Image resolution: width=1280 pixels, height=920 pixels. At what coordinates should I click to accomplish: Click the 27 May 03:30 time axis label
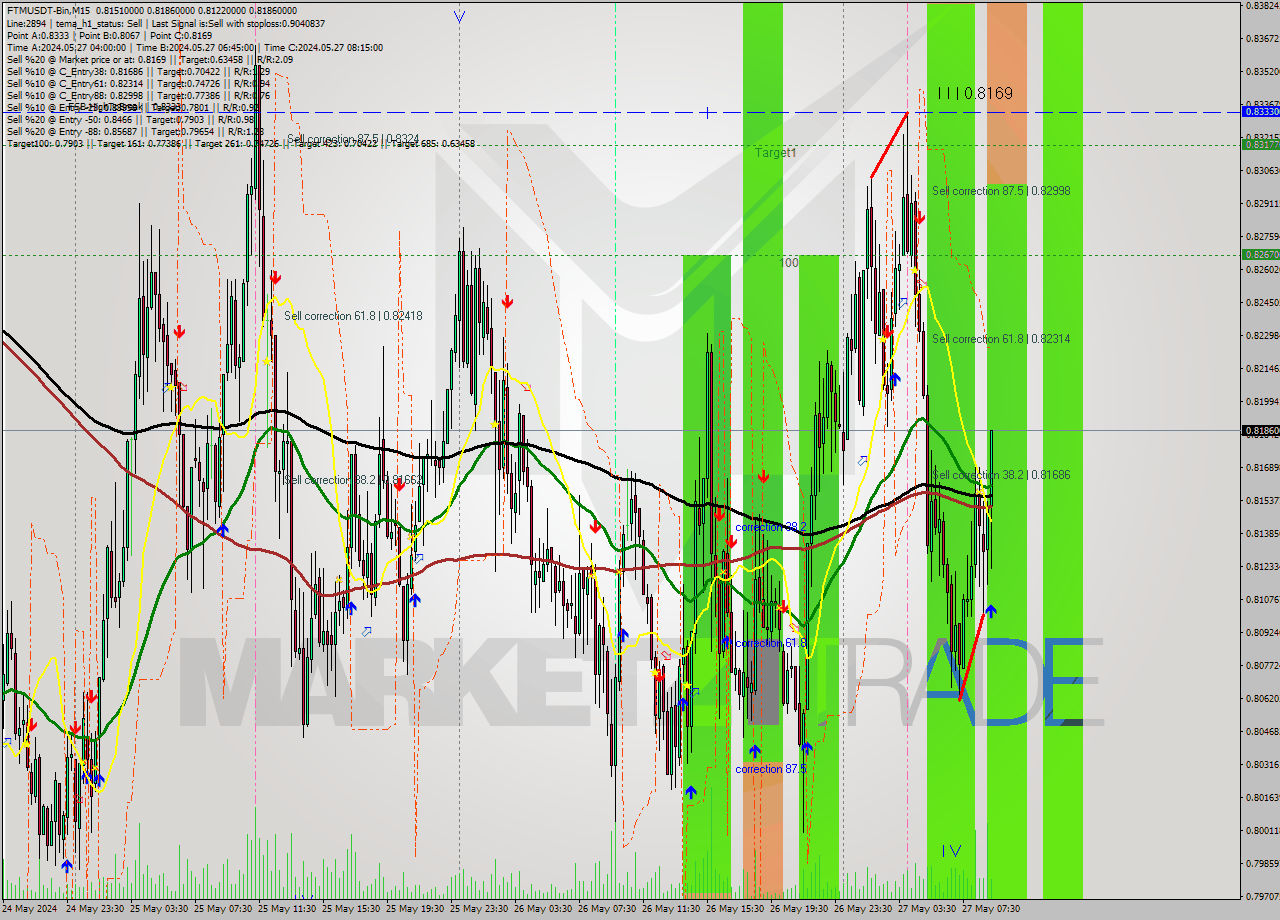click(928, 909)
